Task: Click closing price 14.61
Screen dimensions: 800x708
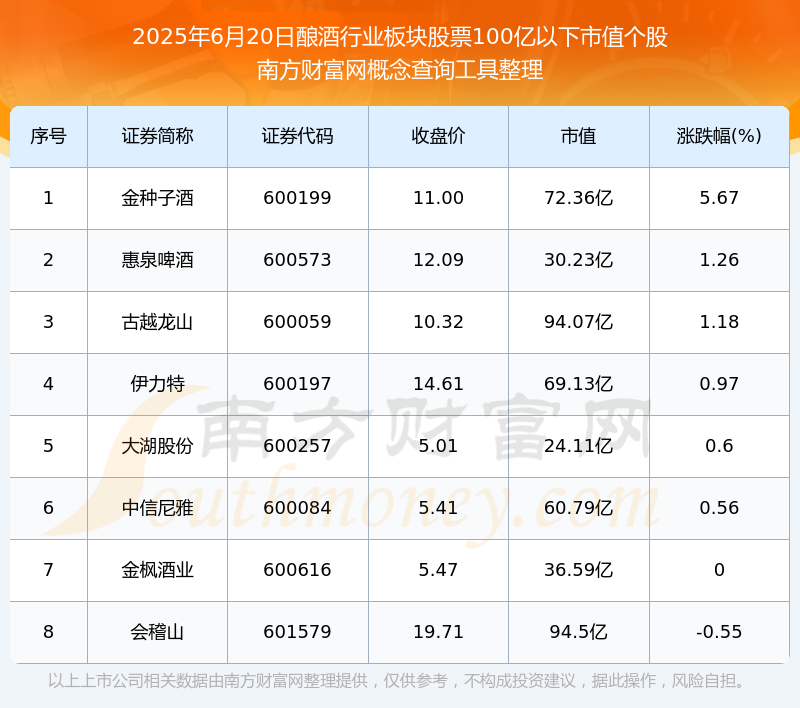Action: click(438, 384)
